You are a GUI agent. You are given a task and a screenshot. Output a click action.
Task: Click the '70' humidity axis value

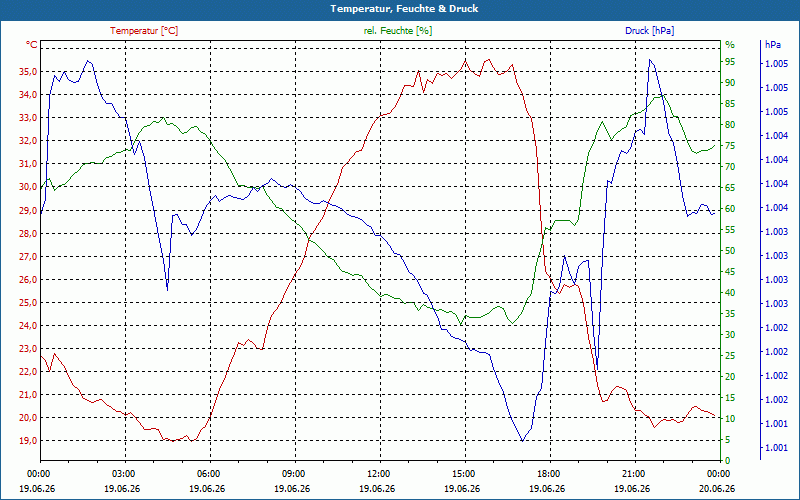730,167
